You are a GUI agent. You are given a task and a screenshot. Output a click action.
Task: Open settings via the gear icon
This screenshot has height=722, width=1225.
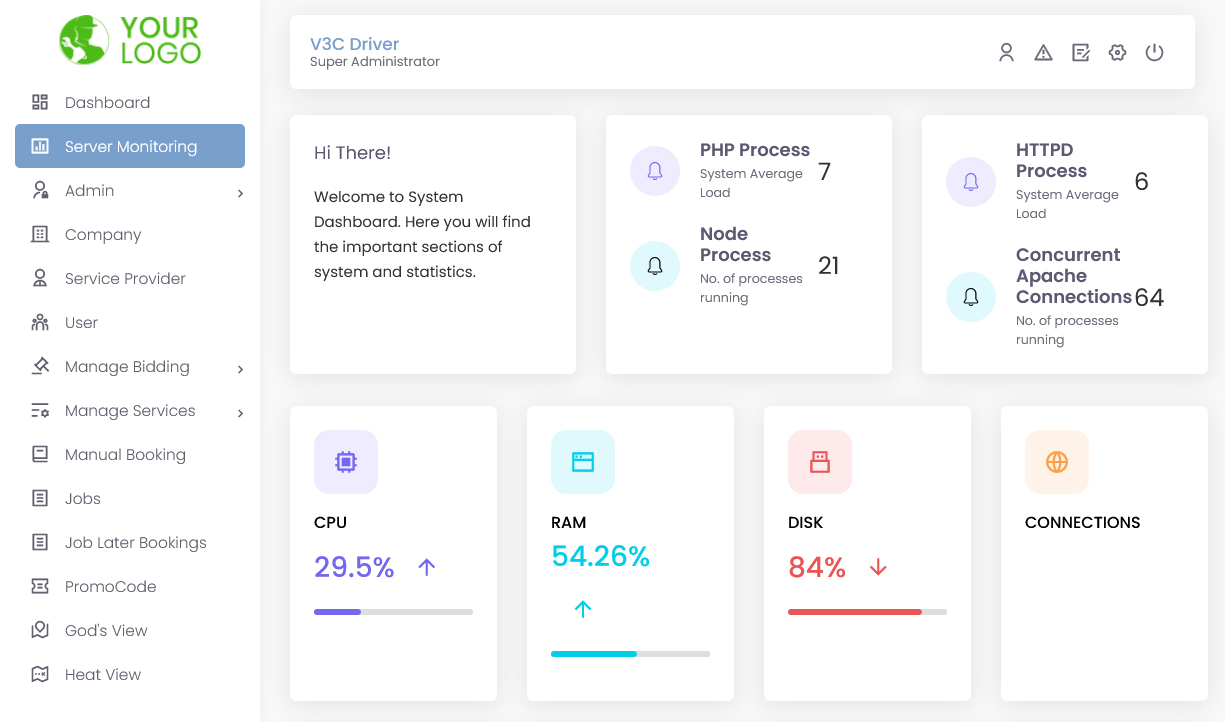[1117, 52]
